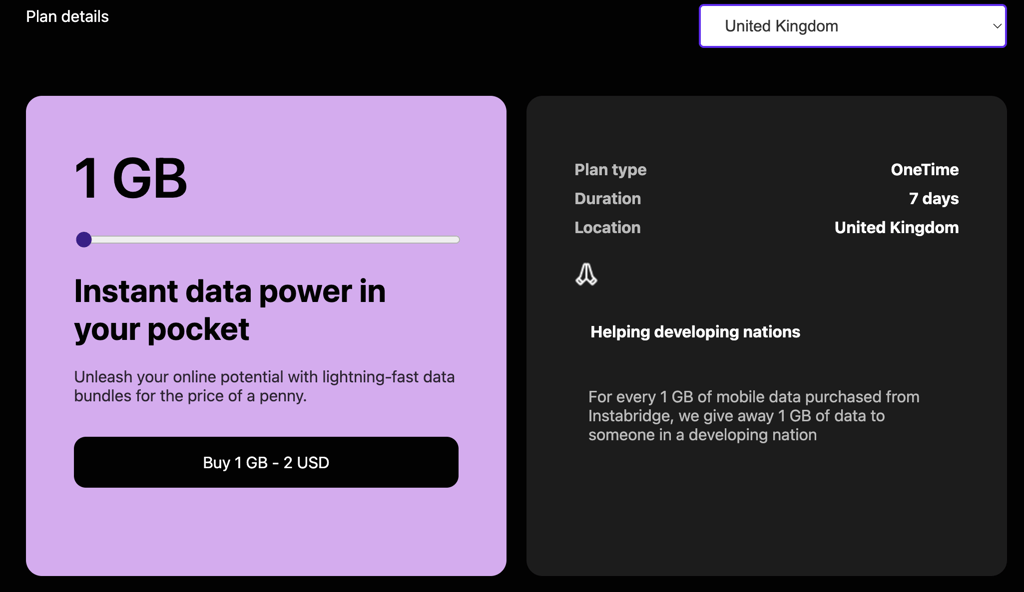Click the "7 days" duration value
1024x592 pixels.
point(934,199)
